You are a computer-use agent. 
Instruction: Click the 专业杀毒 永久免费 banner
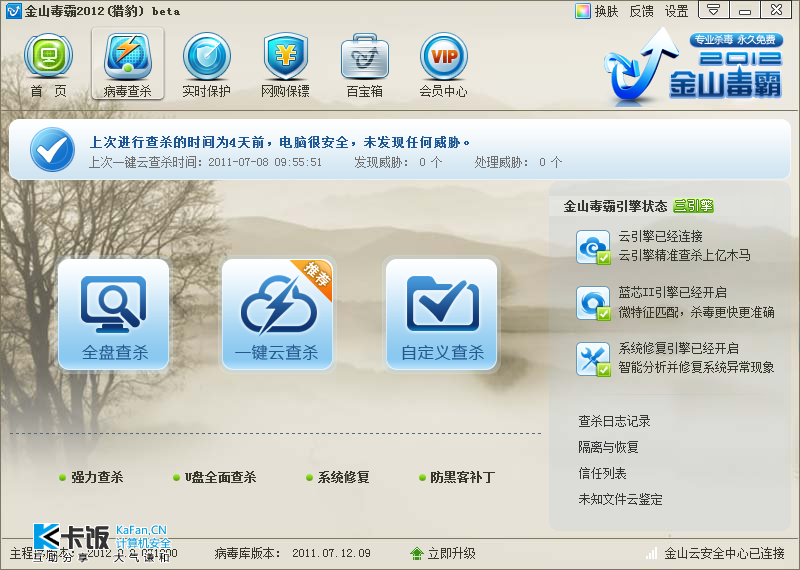tap(736, 40)
